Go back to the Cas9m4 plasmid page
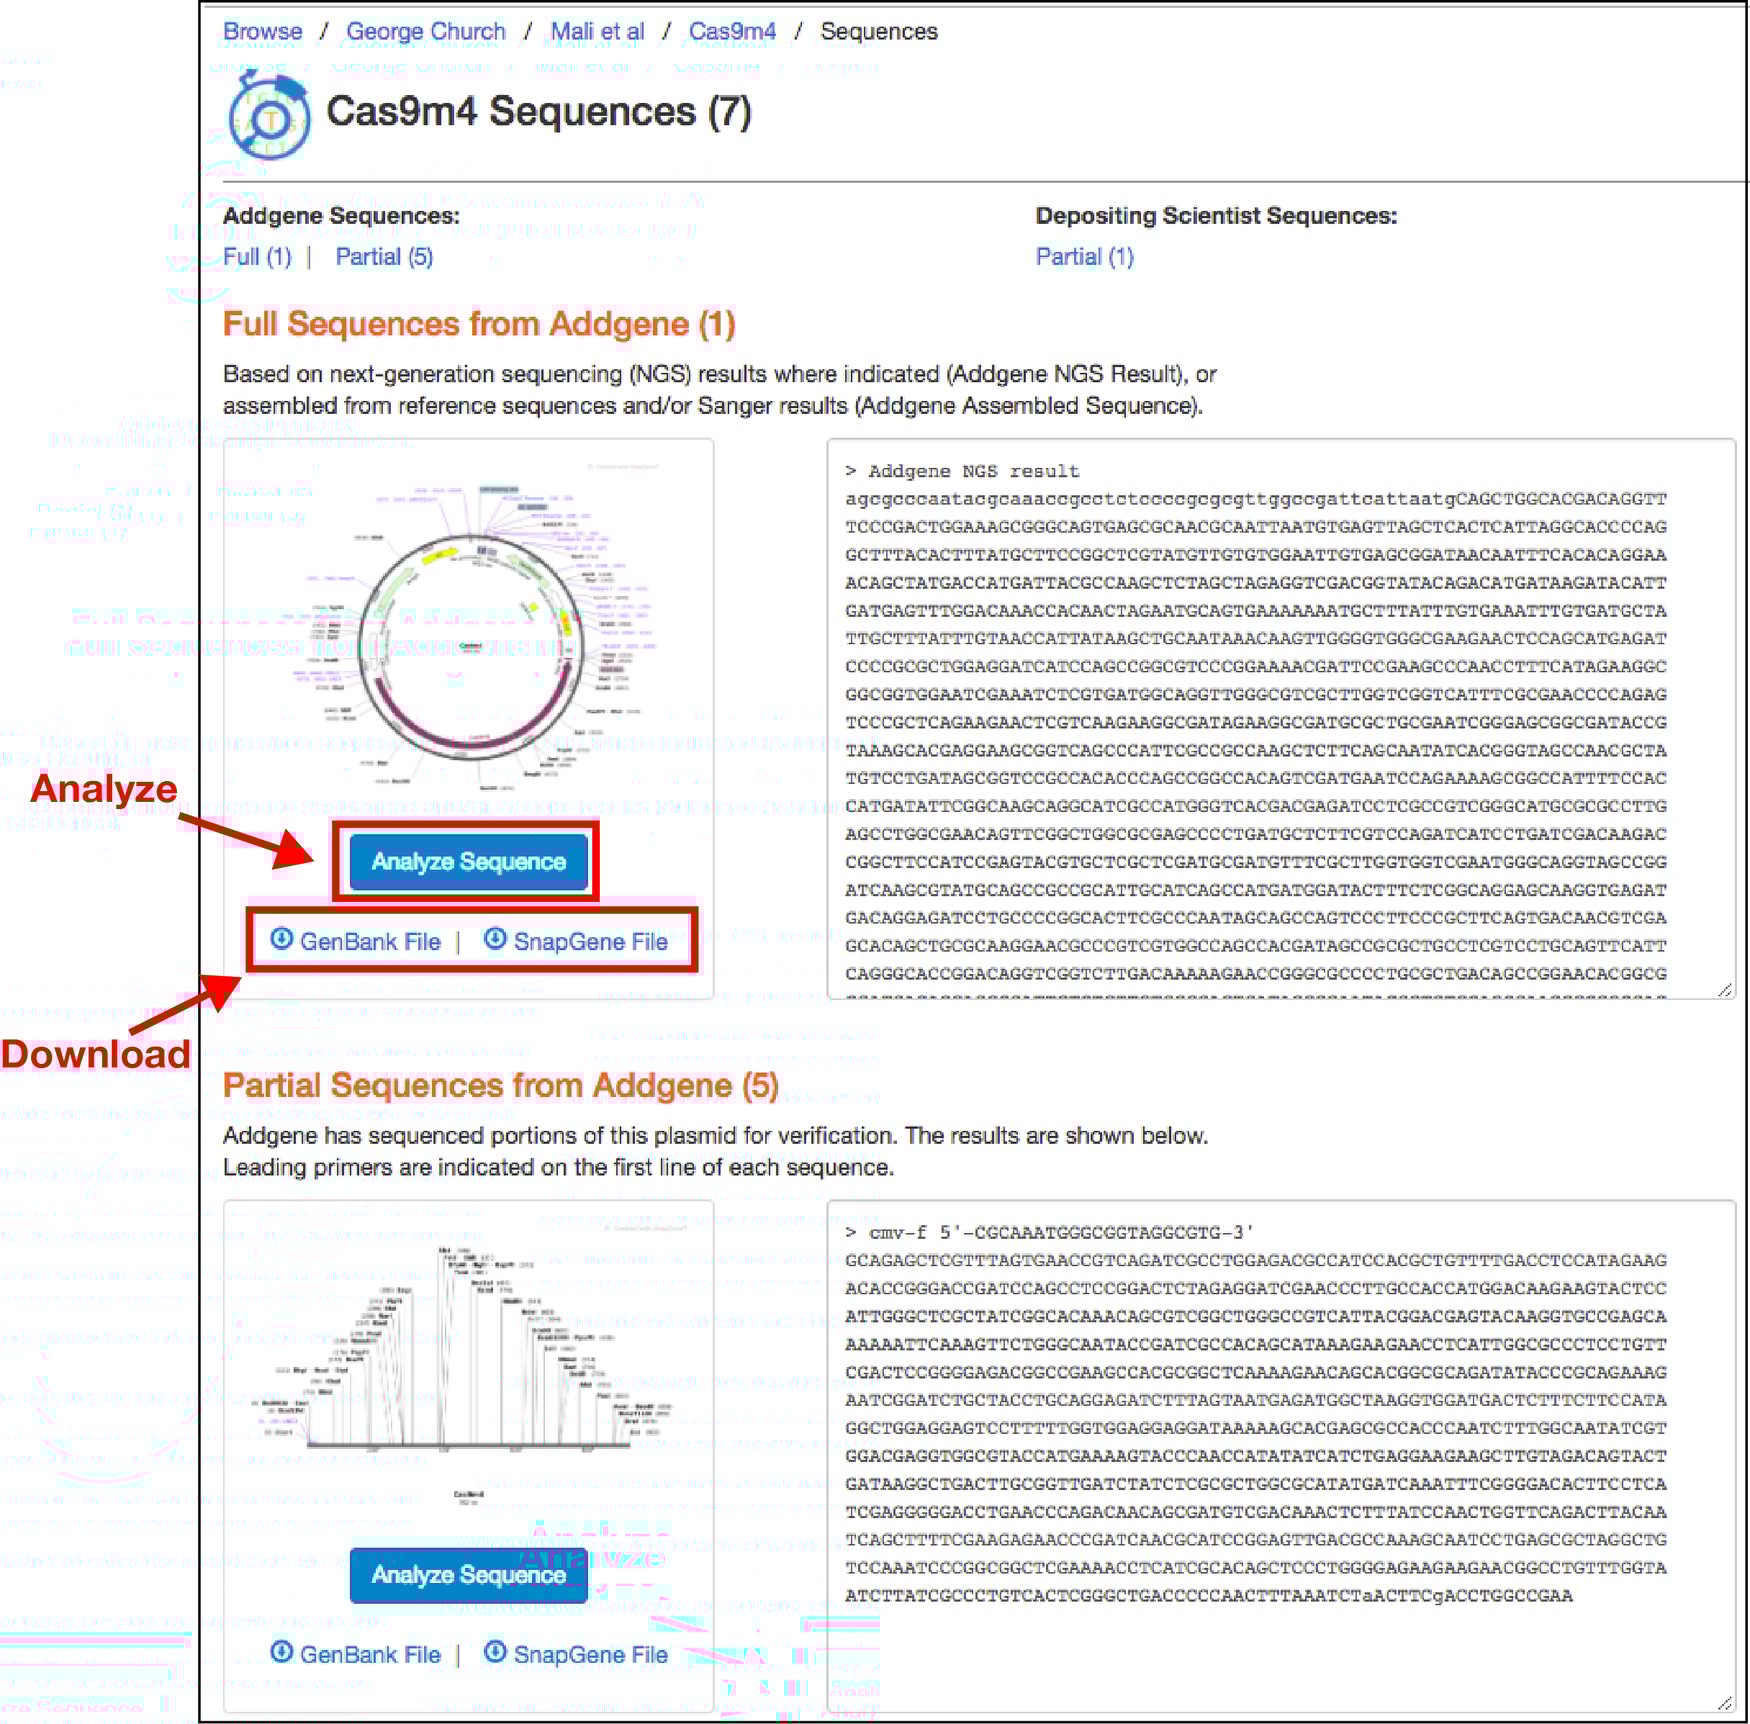The height and width of the screenshot is (1724, 1750). [733, 31]
